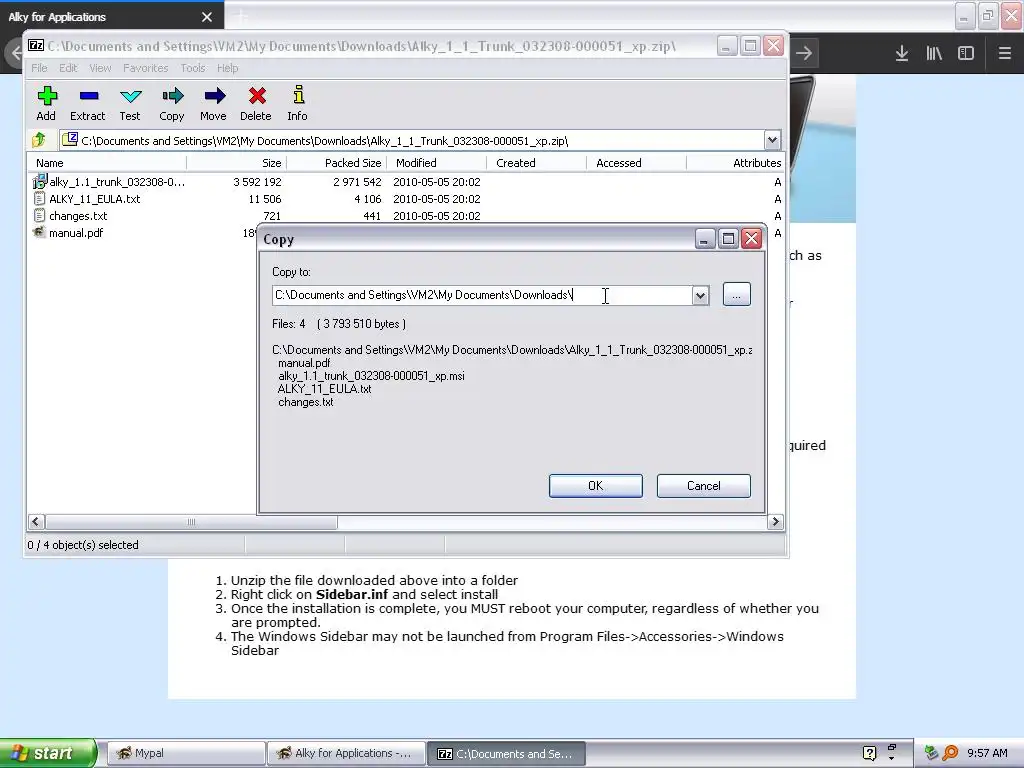Sort by Created column header
This screenshot has width=1024, height=768.
click(x=537, y=163)
